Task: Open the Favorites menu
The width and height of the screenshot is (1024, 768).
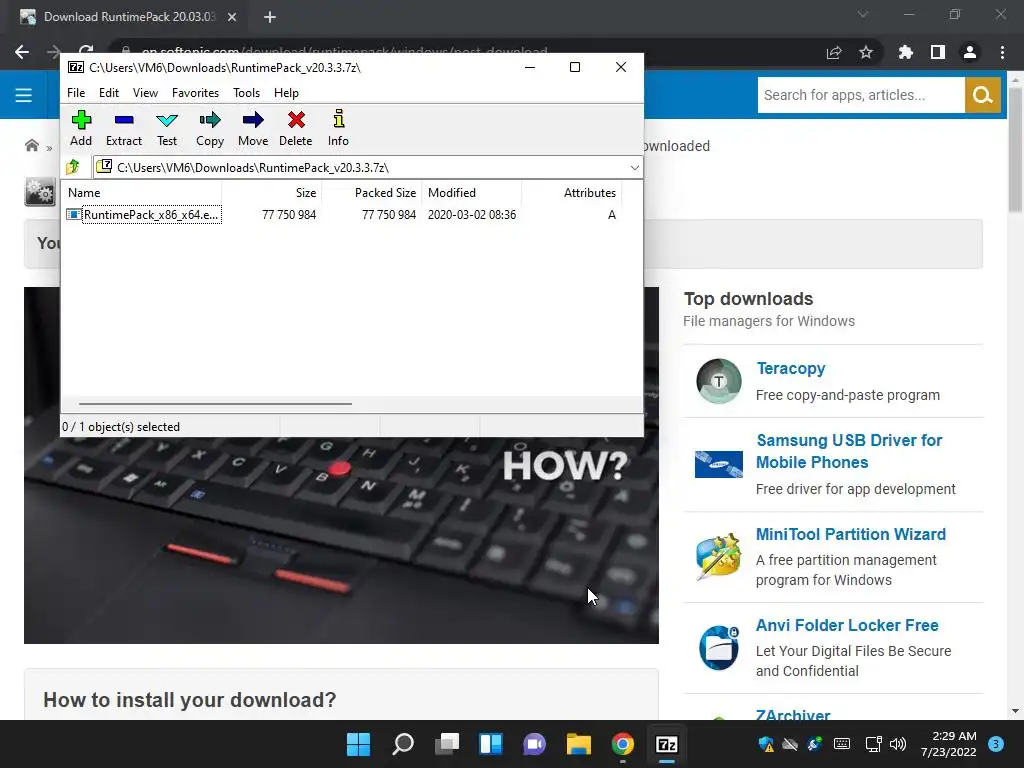Action: (195, 93)
